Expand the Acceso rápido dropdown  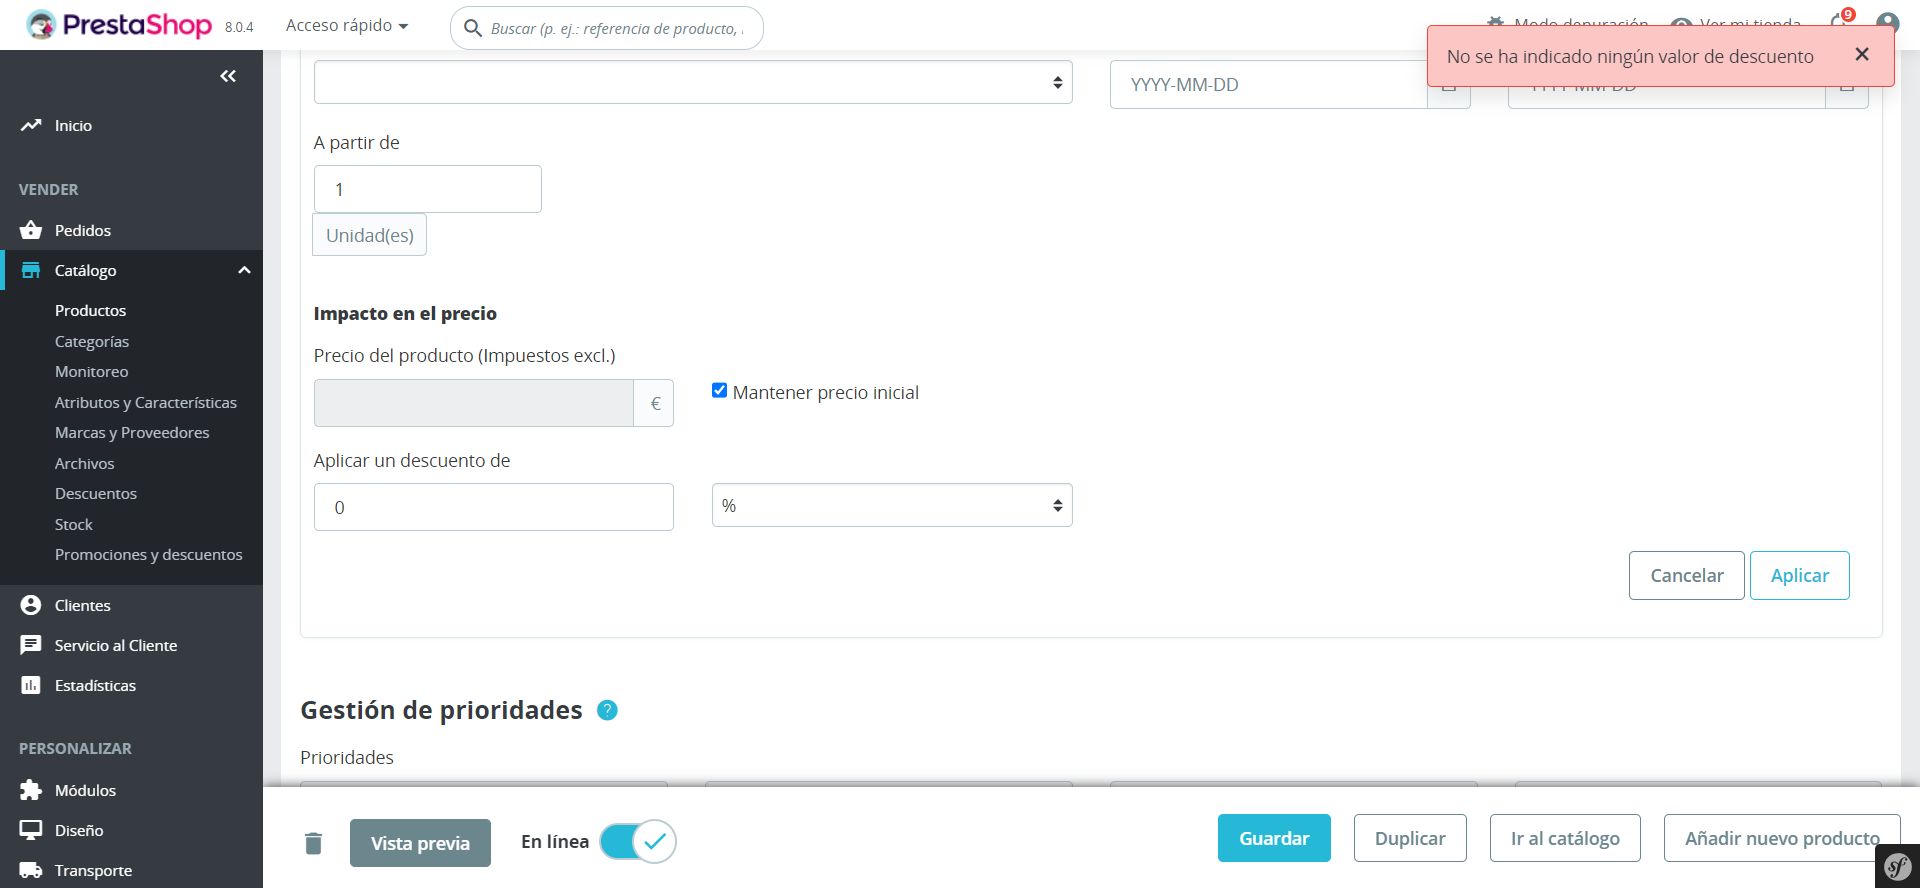coord(346,26)
